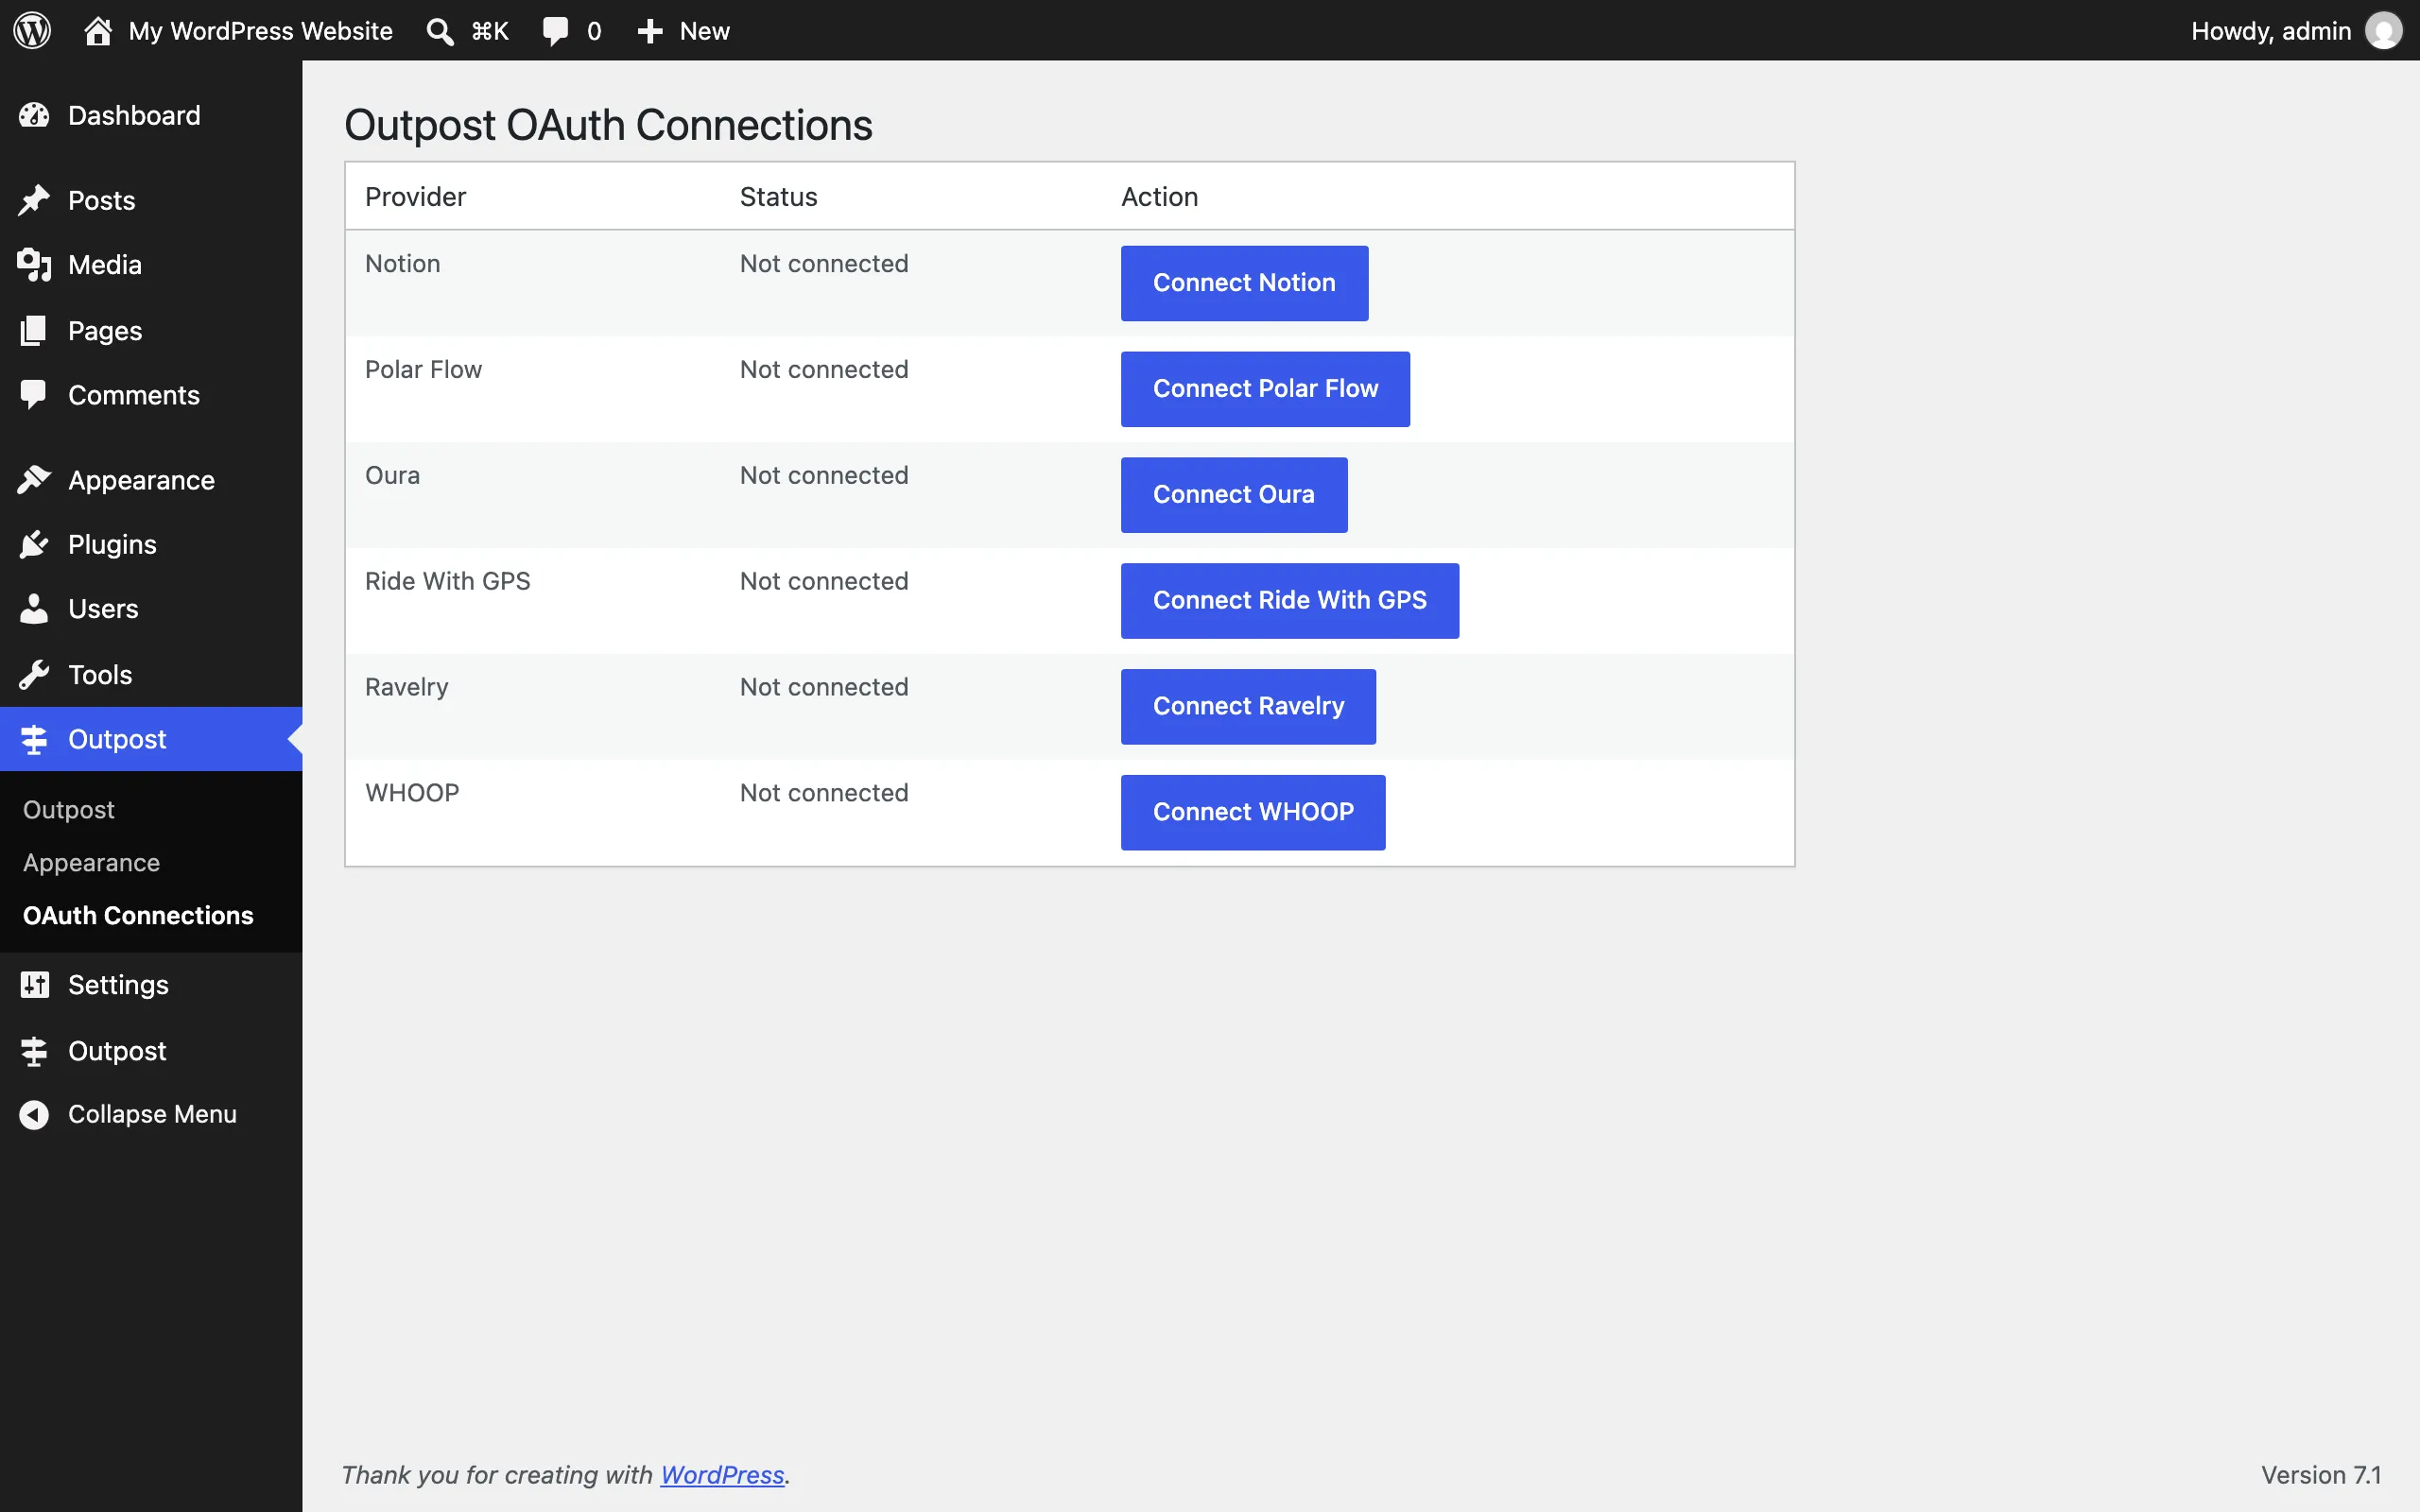
Task: Open the Pages menu item
Action: 151,330
